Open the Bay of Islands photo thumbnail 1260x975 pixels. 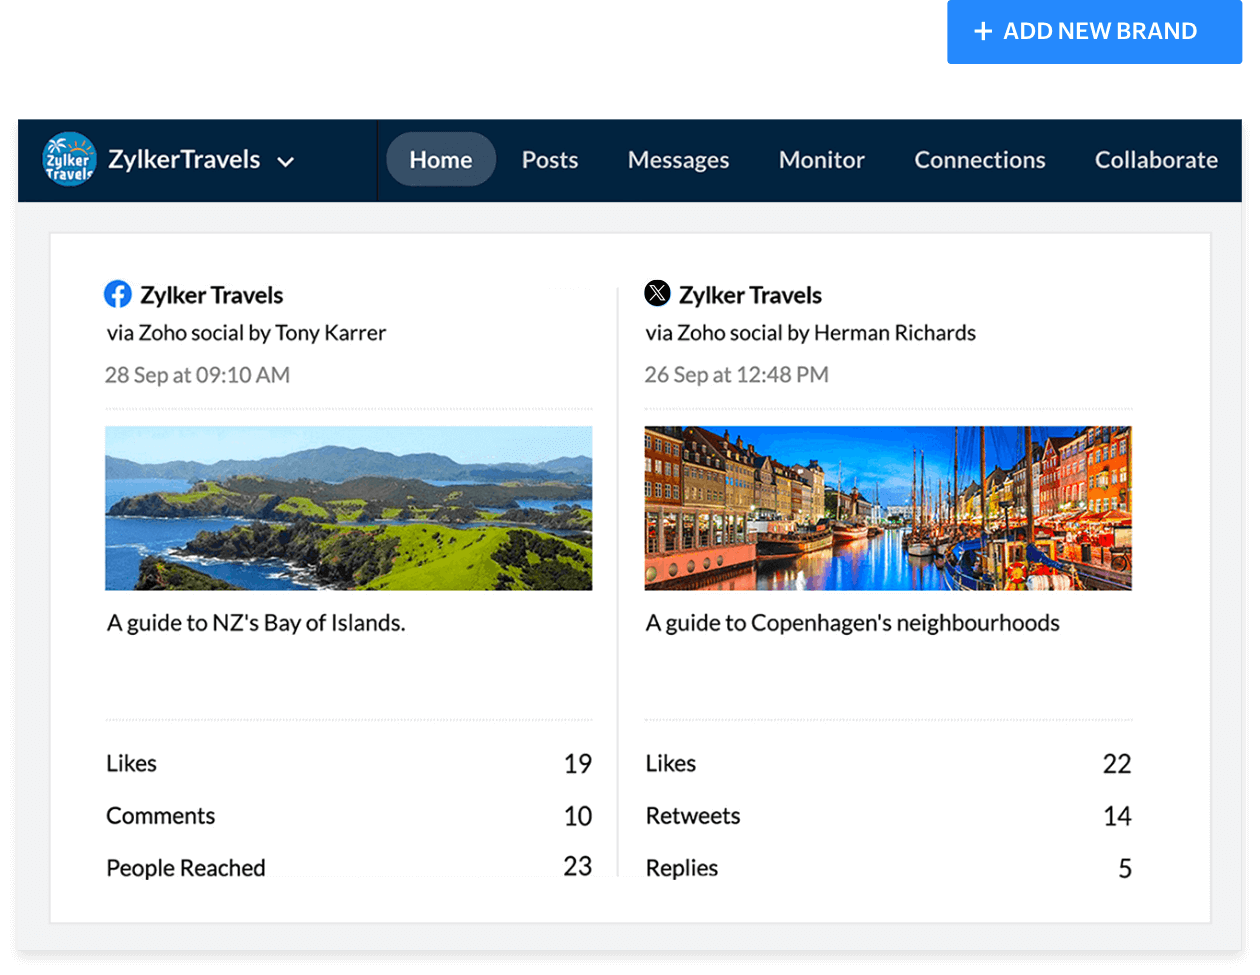pyautogui.click(x=348, y=508)
